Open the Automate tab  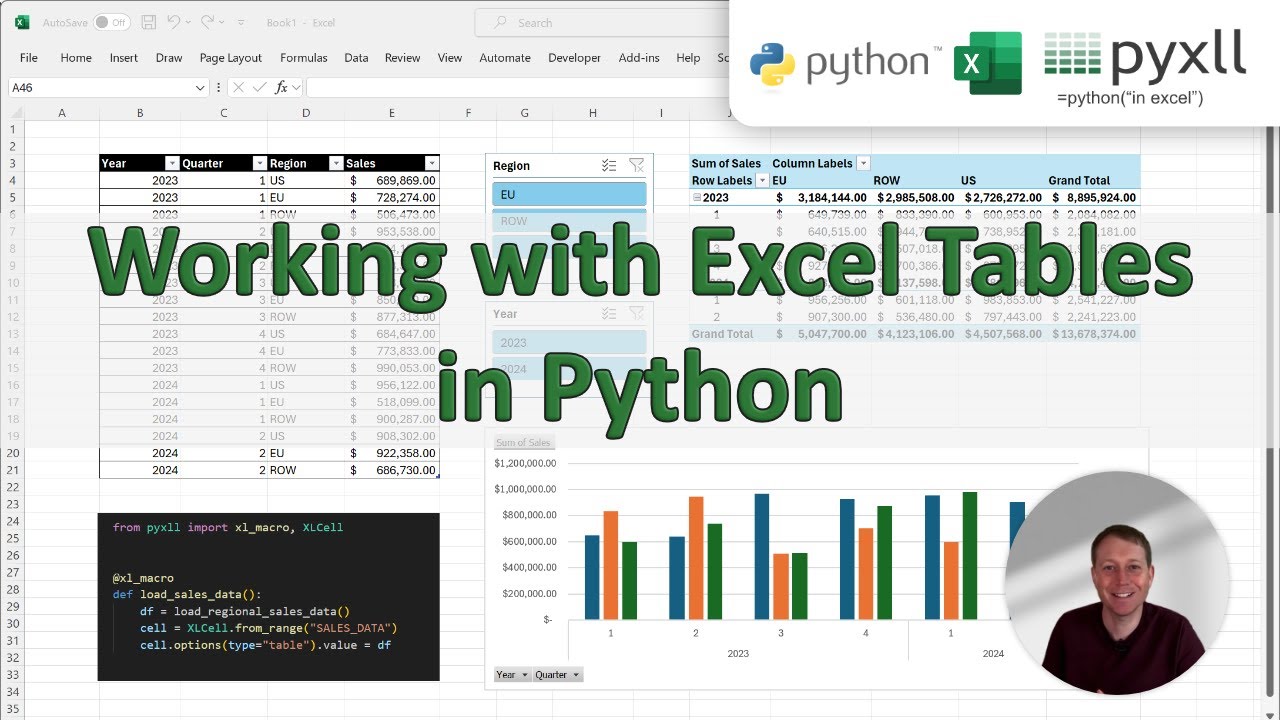pos(505,58)
